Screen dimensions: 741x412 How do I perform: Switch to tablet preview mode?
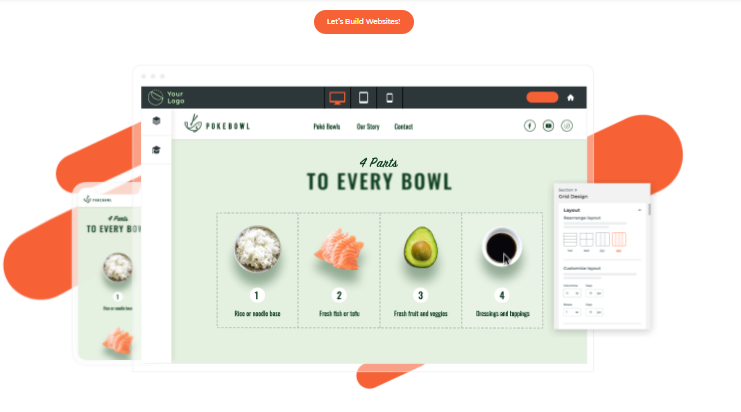coord(363,98)
